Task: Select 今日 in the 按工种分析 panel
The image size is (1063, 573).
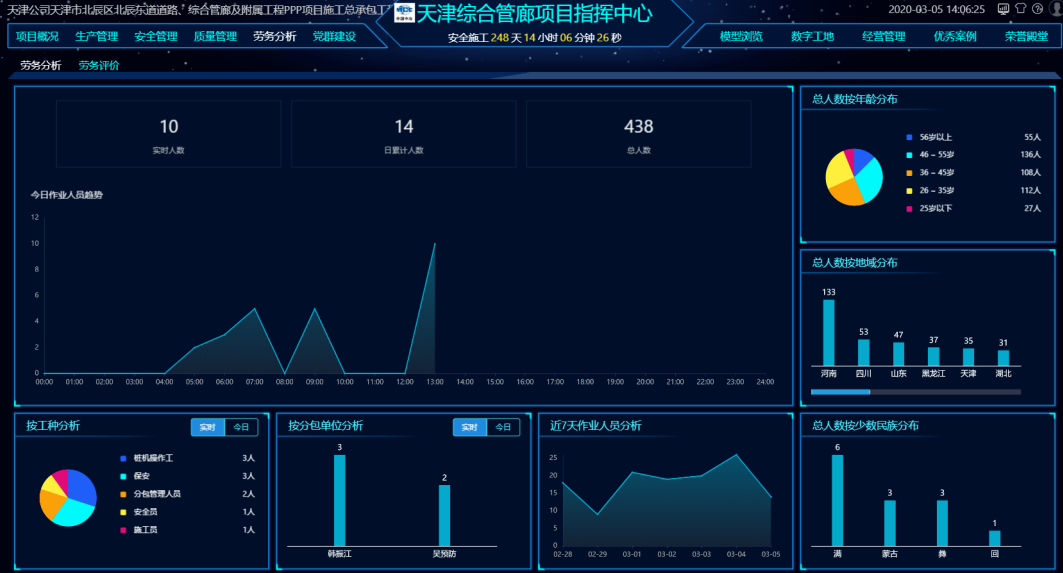Action: point(241,427)
